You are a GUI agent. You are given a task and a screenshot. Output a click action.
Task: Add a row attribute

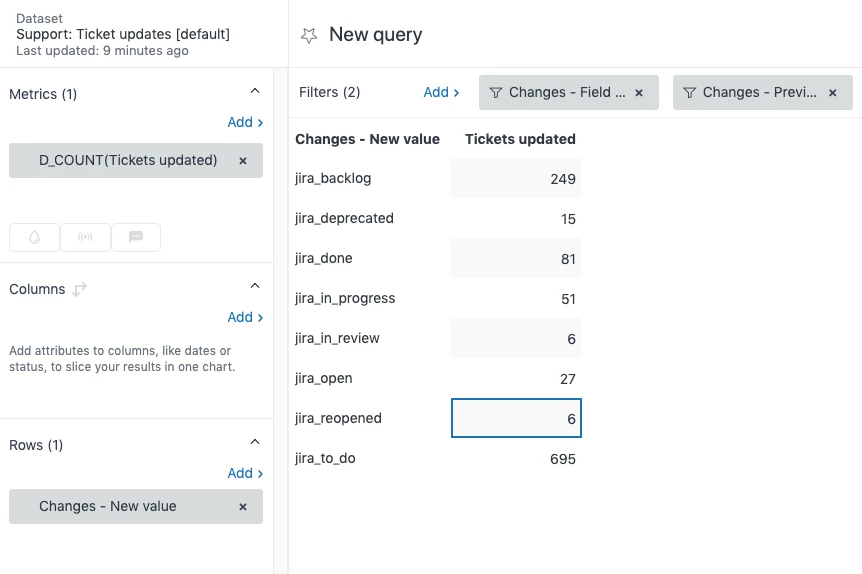click(x=245, y=473)
